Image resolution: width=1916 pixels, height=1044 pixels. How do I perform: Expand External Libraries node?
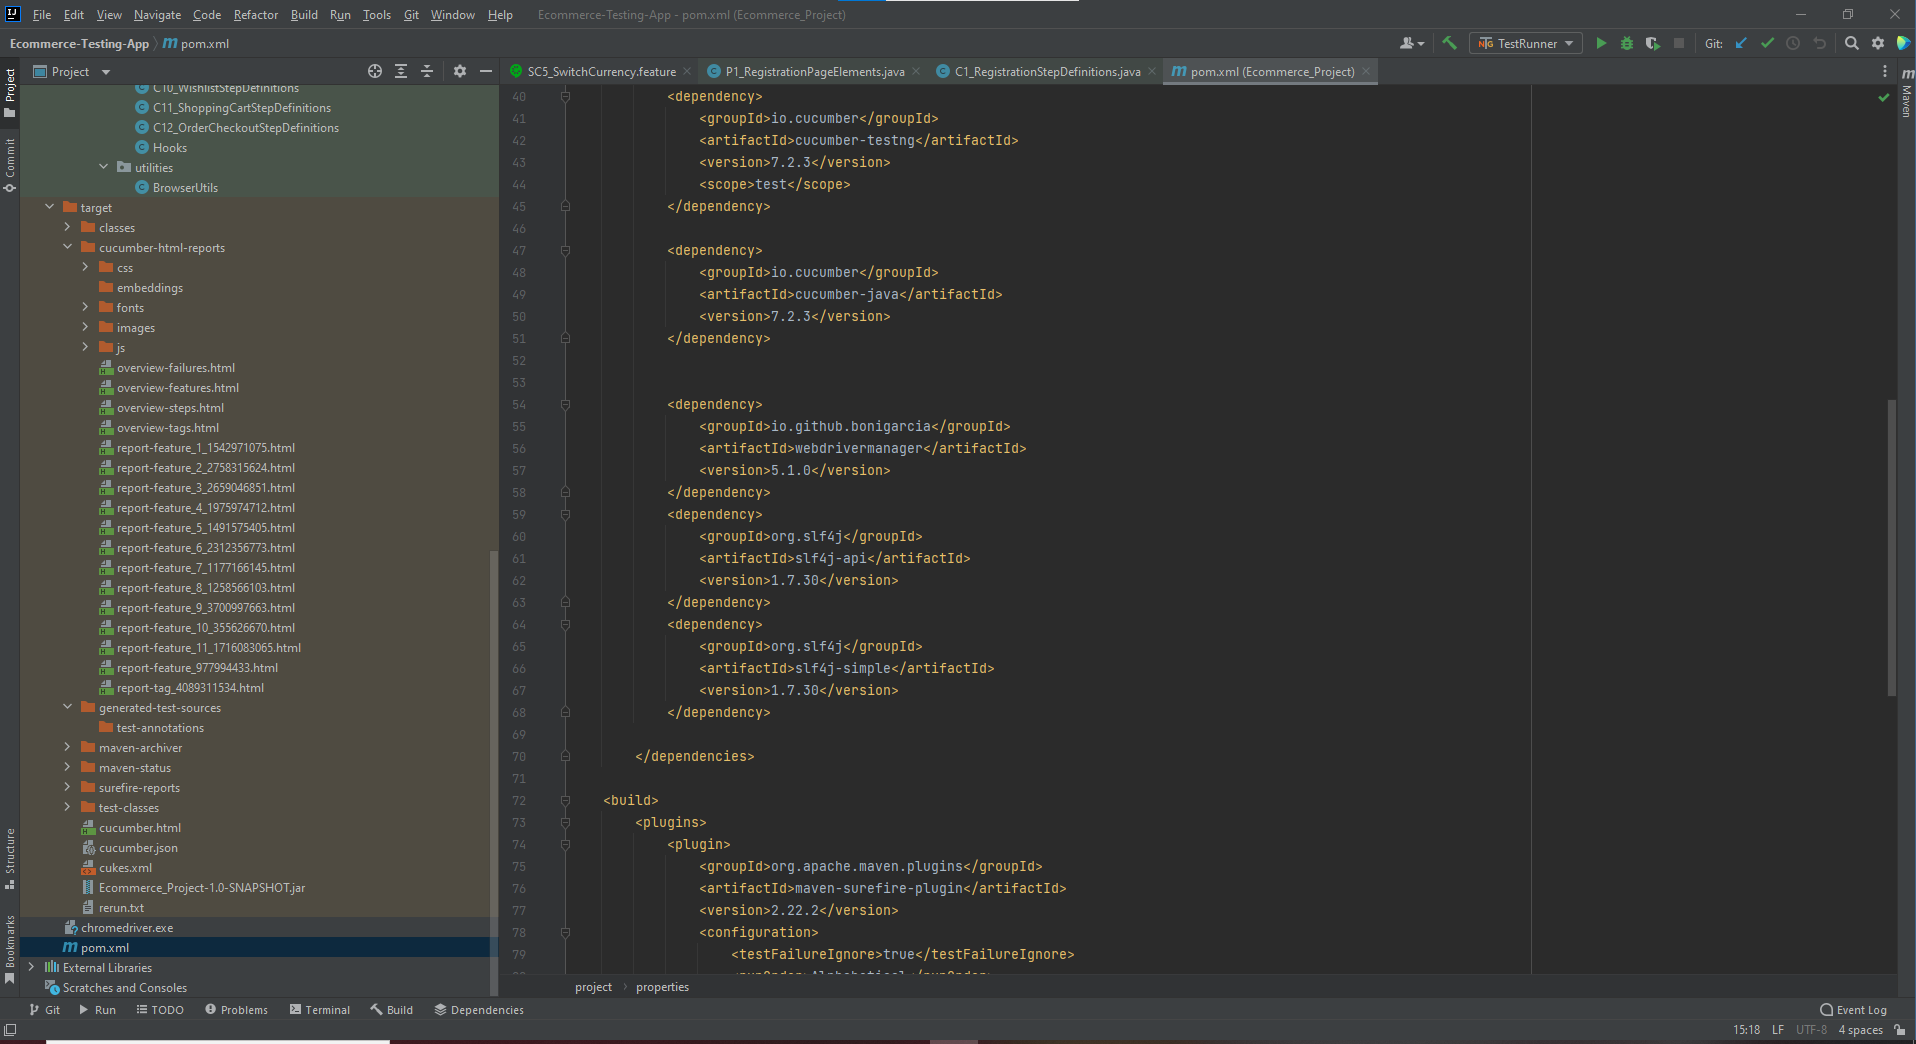pos(31,967)
